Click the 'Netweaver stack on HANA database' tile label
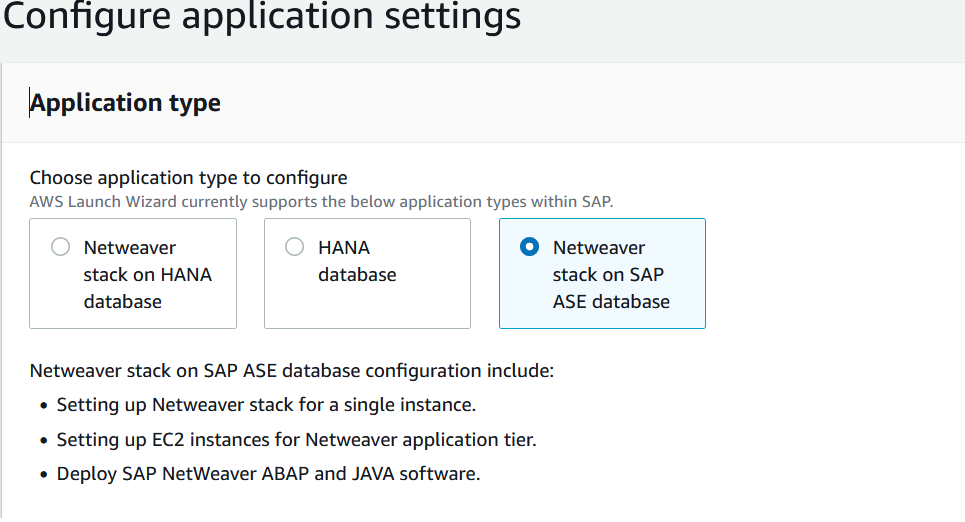 147,274
